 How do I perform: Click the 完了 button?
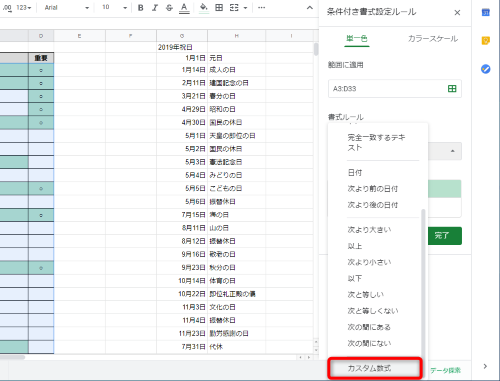(x=445, y=236)
